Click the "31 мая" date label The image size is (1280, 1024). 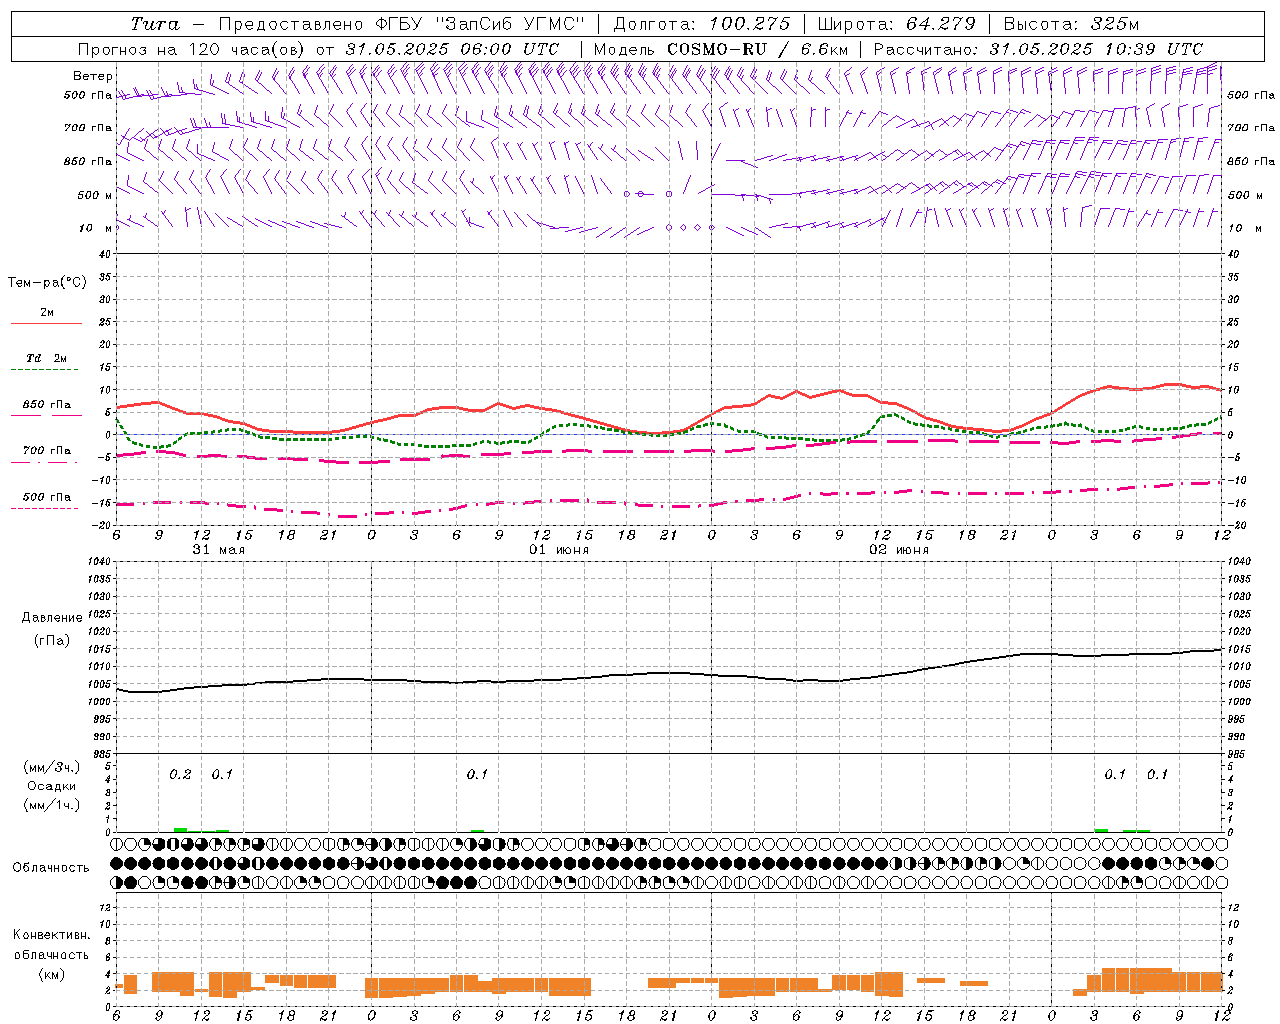[219, 549]
